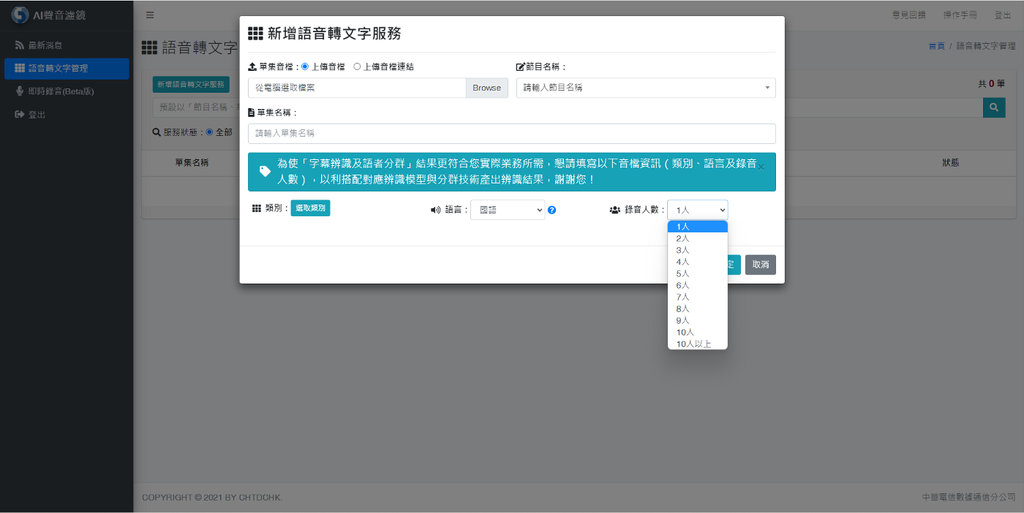Screen dimensions: 1024x513
Task: Click the 共 0 筆 count text
Action: [x=991, y=84]
